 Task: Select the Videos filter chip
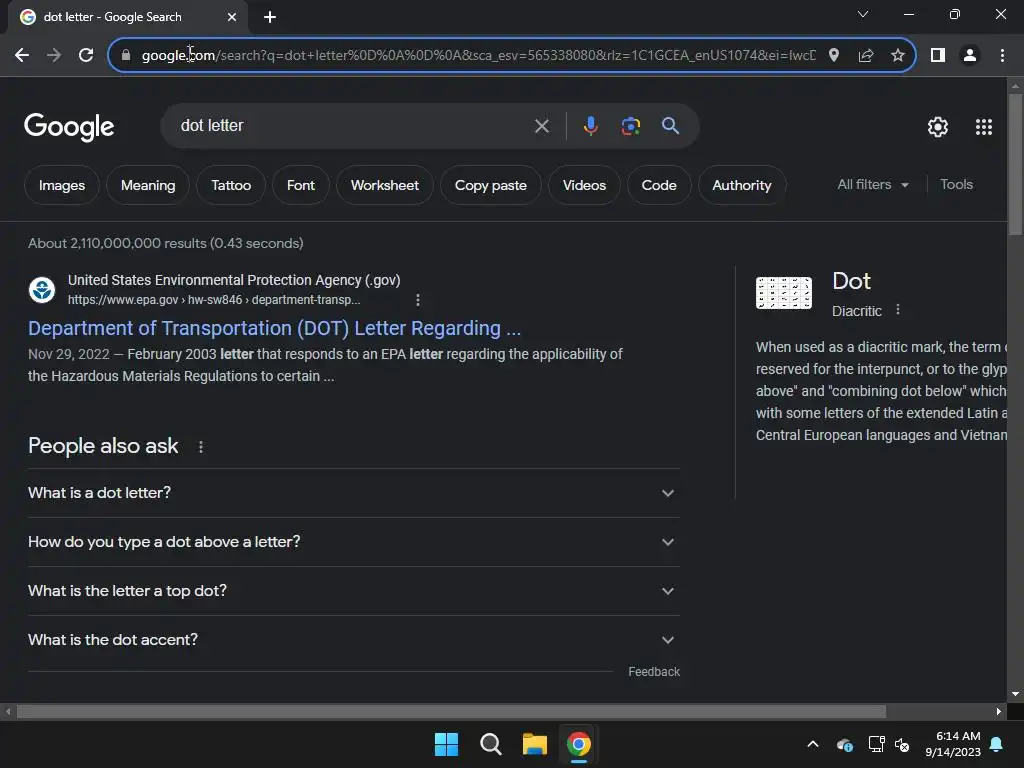pos(584,185)
